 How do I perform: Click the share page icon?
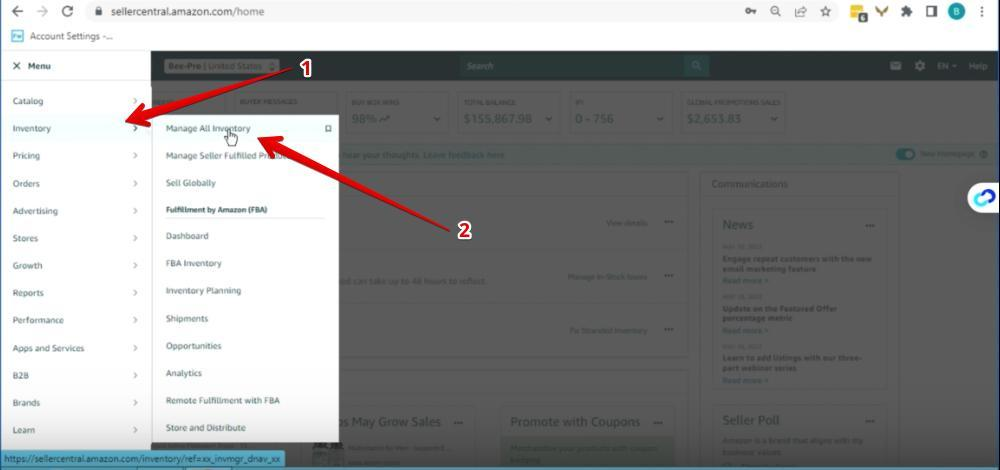800,11
